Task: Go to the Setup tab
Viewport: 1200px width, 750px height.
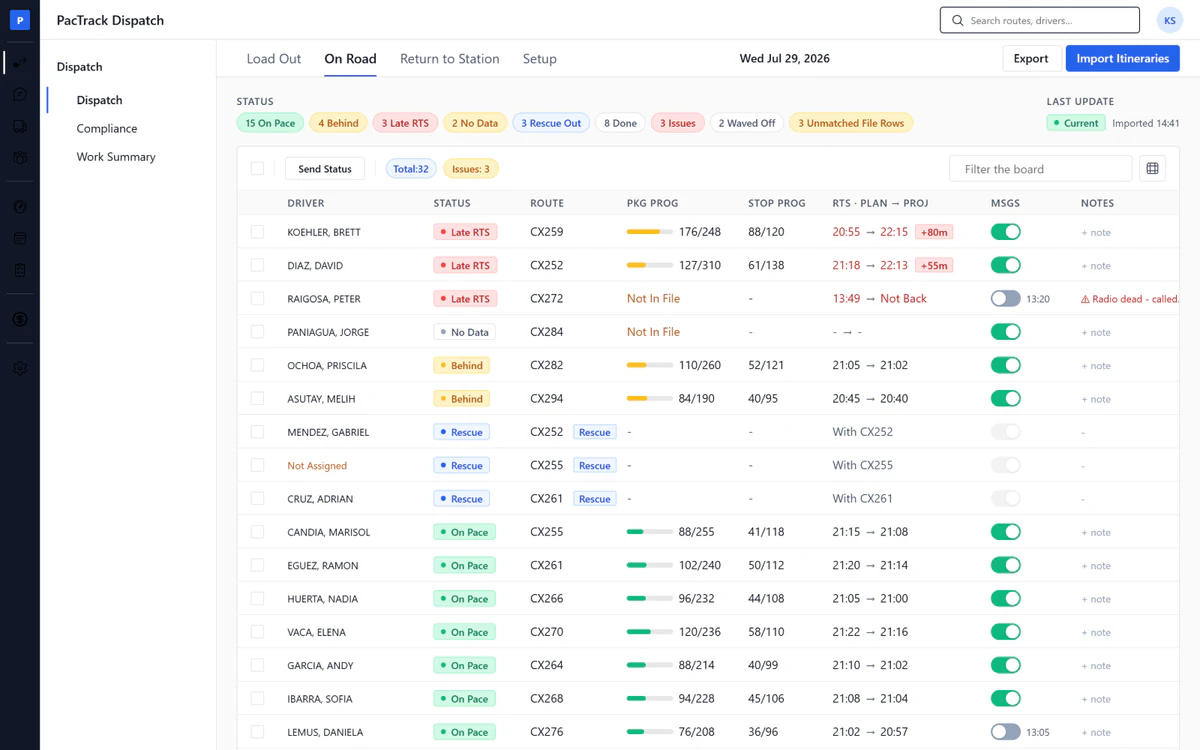Action: [x=540, y=59]
